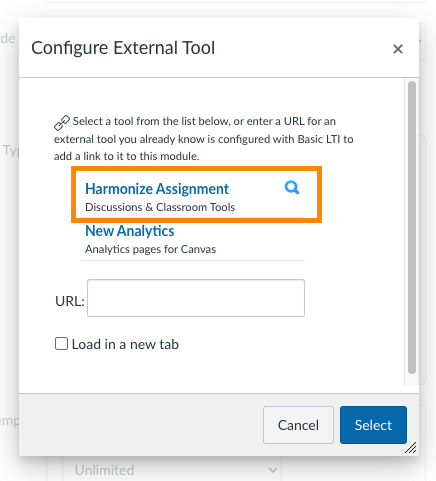Click into the URL input field
This screenshot has width=436, height=481.
point(196,298)
